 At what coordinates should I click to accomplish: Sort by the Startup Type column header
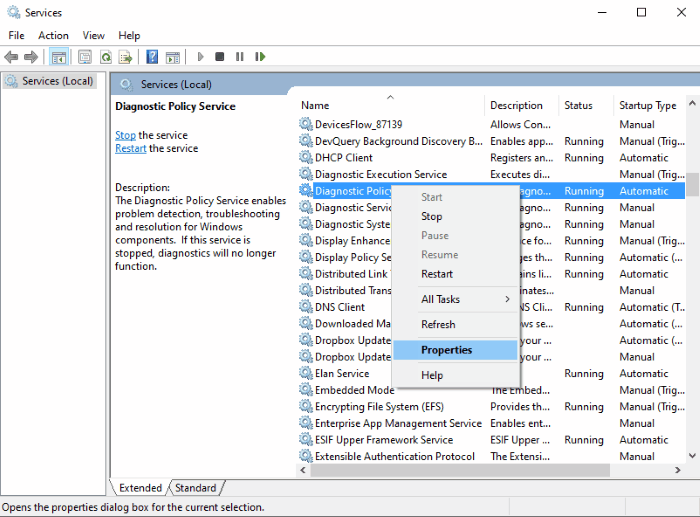pyautogui.click(x=650, y=105)
